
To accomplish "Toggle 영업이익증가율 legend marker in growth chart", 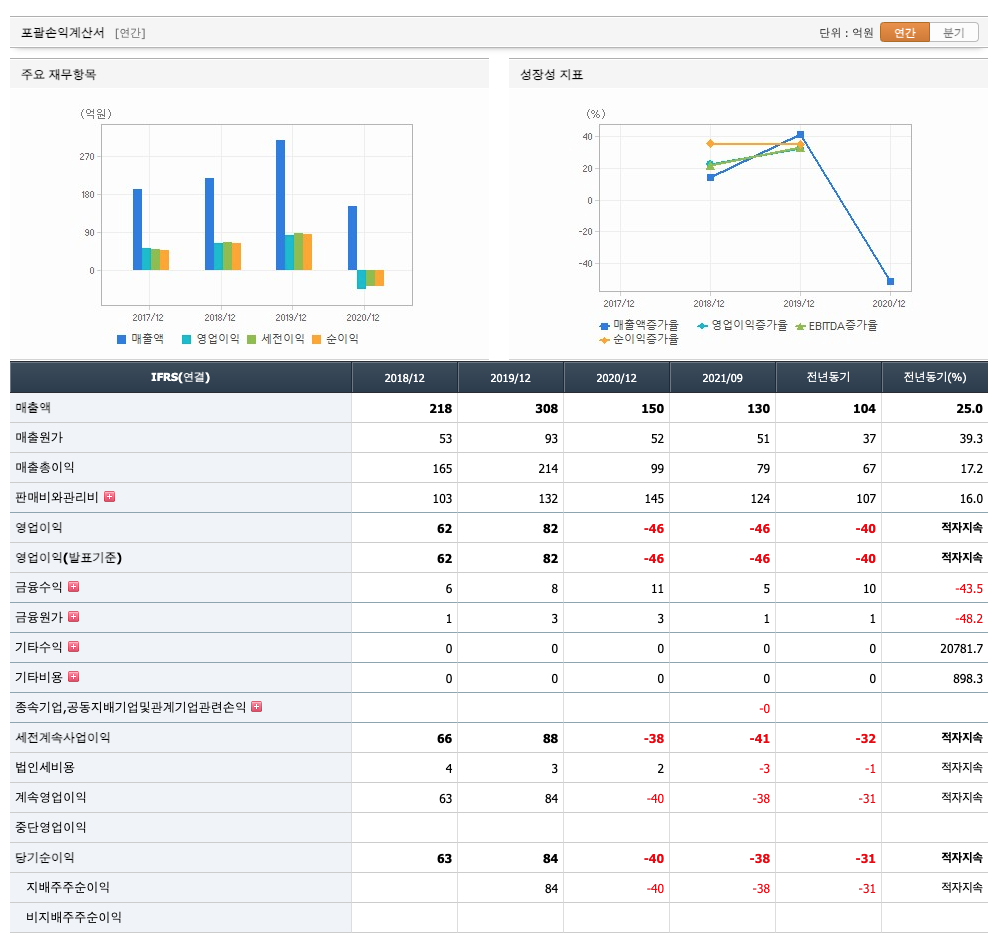I will click(702, 326).
